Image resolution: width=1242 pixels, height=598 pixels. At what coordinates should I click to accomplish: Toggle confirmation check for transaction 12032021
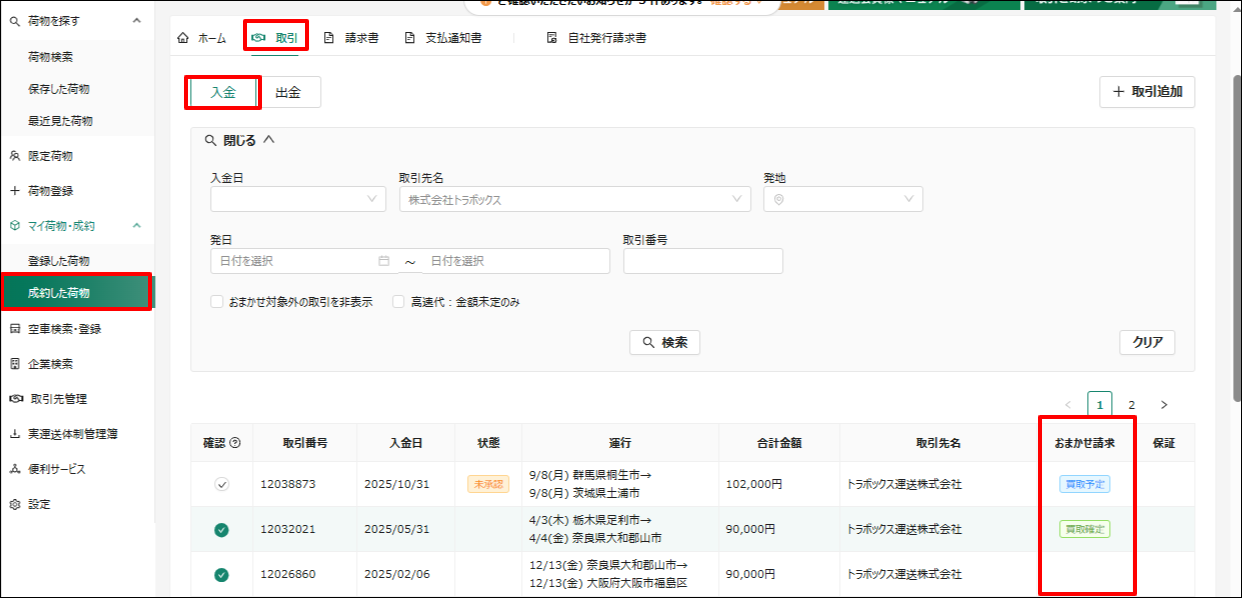(222, 529)
